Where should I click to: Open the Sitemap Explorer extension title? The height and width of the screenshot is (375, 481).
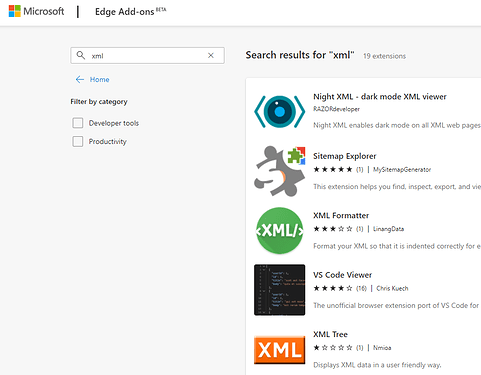pos(344,156)
